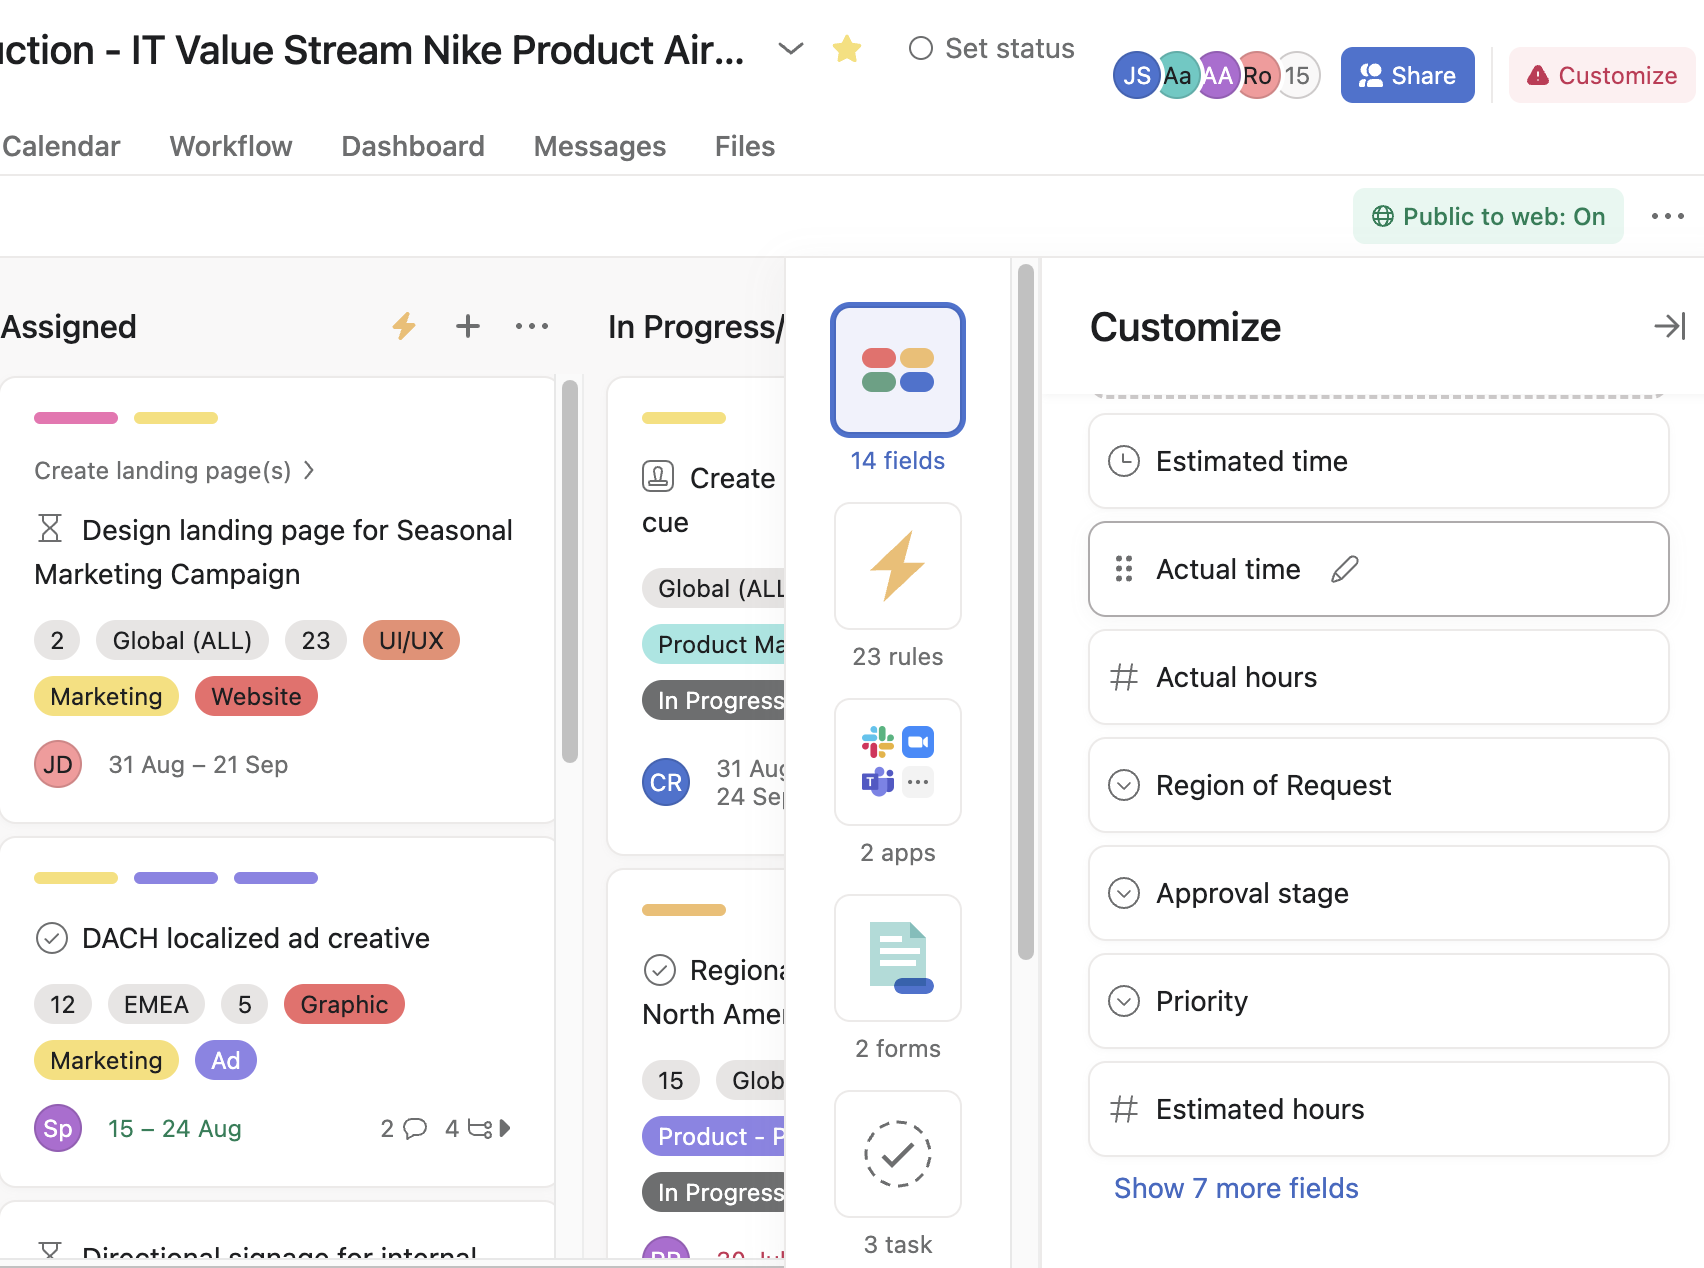Click the 15 – 24 Aug due date

point(175,1128)
